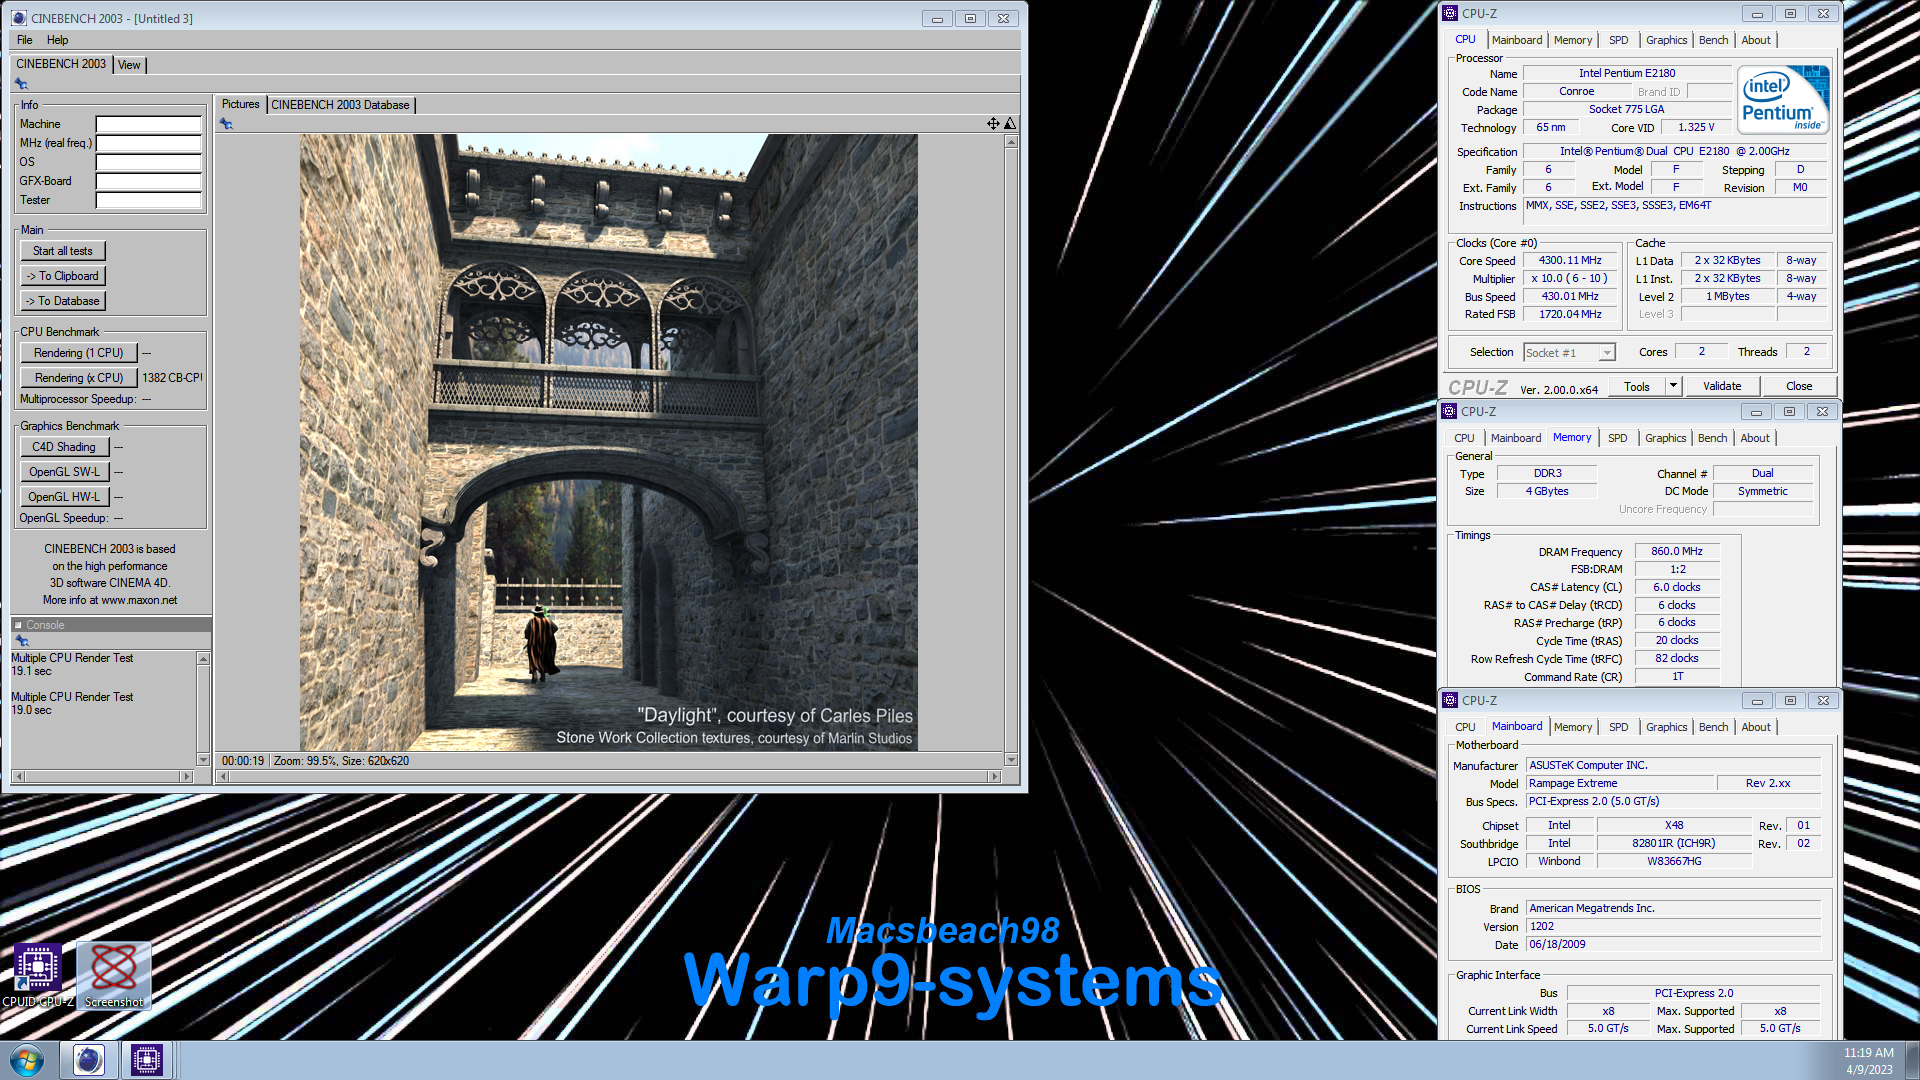
Task: Click the Rampage Extreme model field
Action: tap(1620, 784)
